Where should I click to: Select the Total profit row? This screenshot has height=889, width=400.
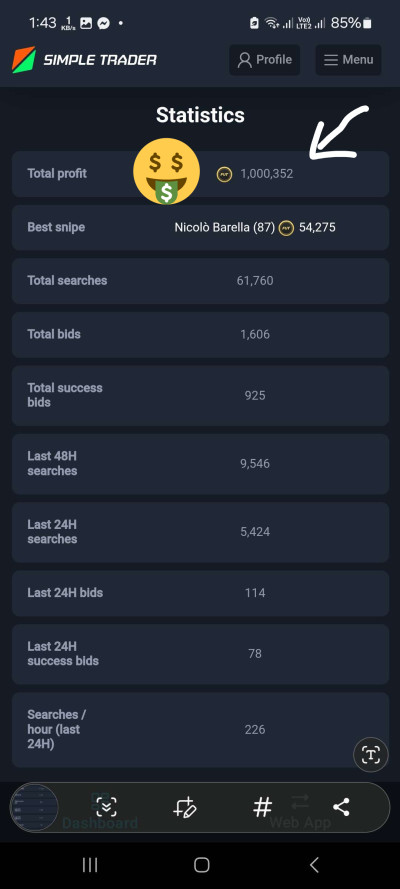pyautogui.click(x=200, y=174)
